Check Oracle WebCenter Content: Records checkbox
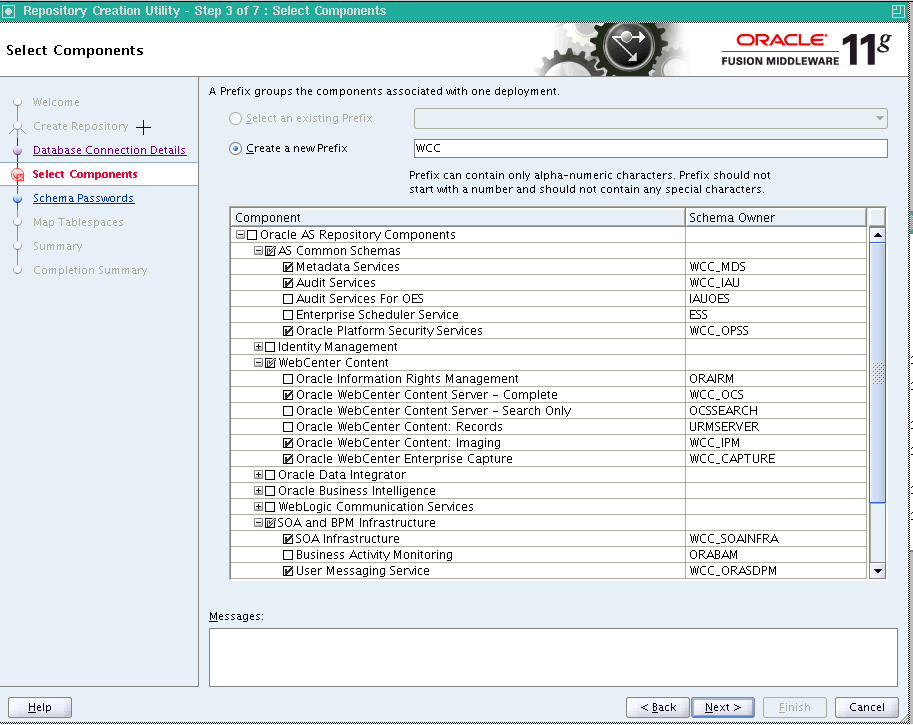This screenshot has width=913, height=725. pos(288,427)
